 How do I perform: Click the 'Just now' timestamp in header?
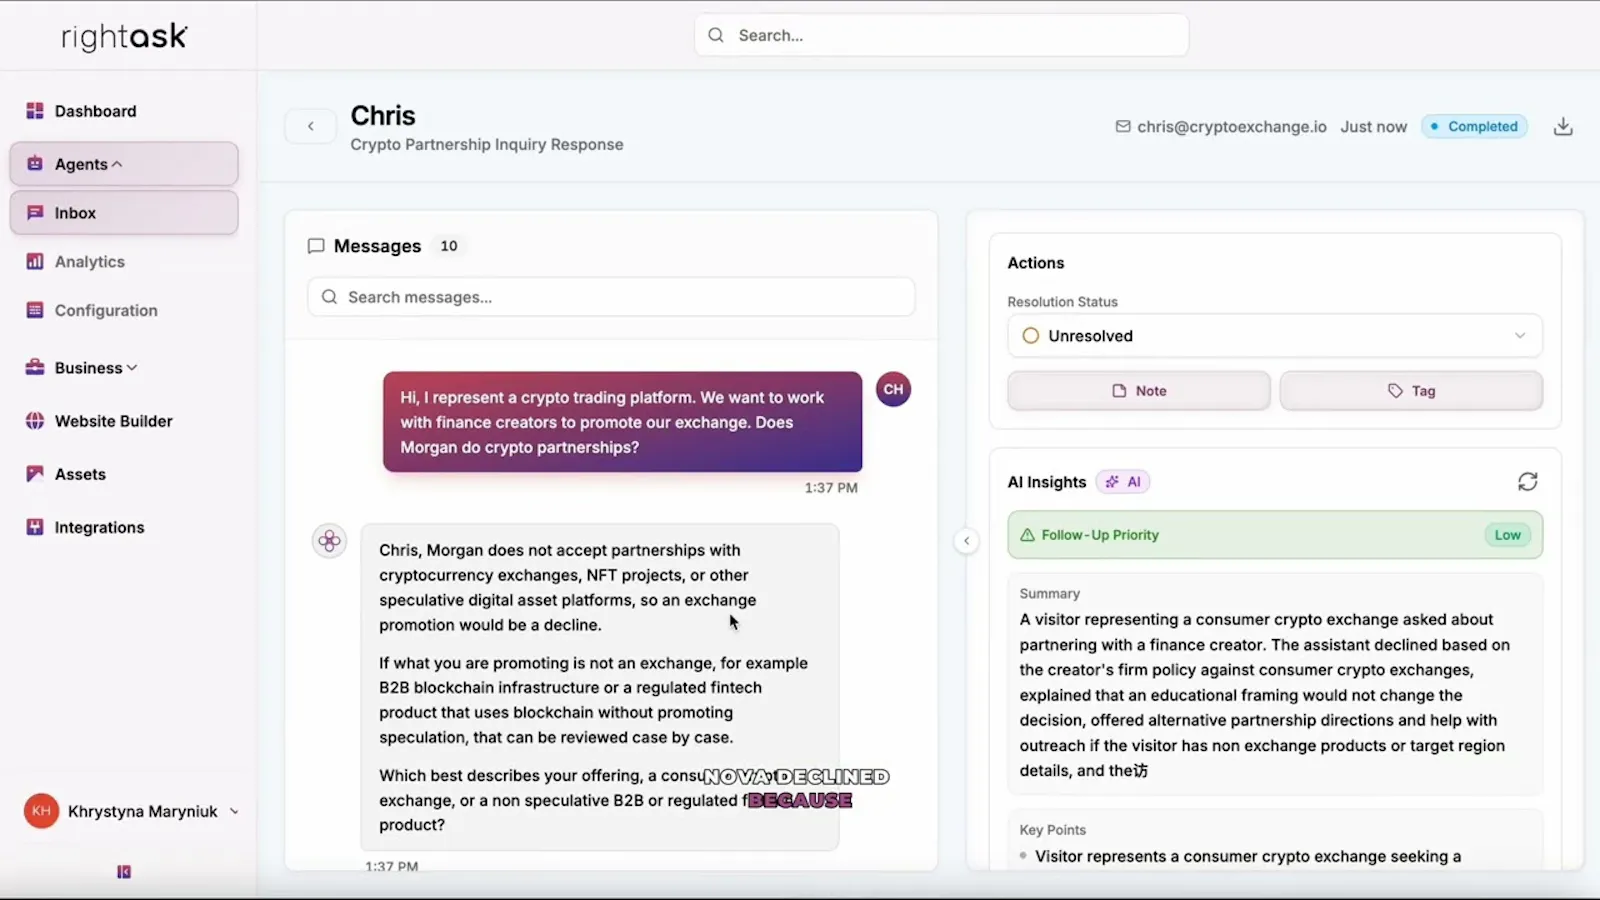tap(1373, 127)
